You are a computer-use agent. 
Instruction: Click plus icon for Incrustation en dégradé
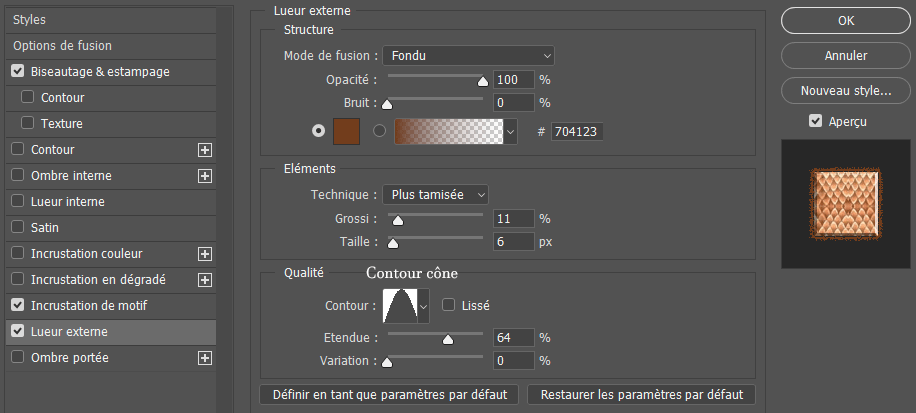[x=205, y=280]
